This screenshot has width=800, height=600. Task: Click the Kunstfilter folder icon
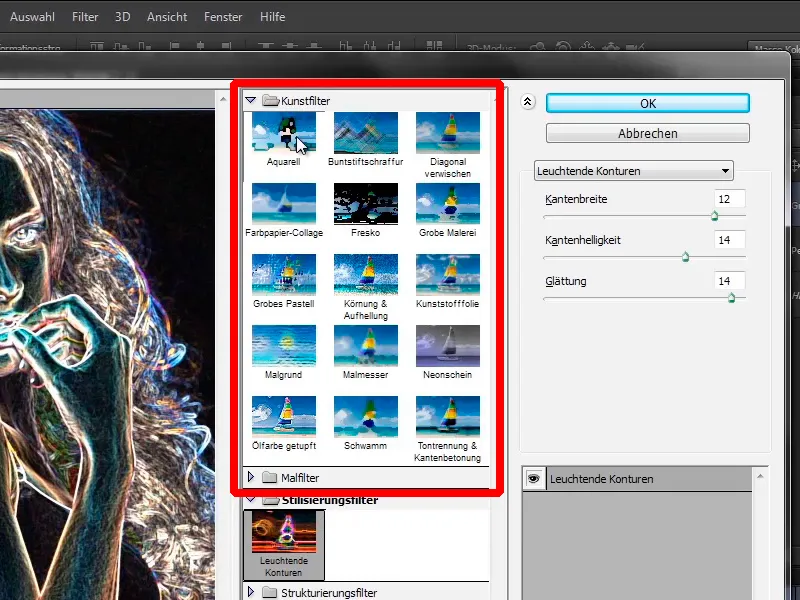click(x=270, y=101)
